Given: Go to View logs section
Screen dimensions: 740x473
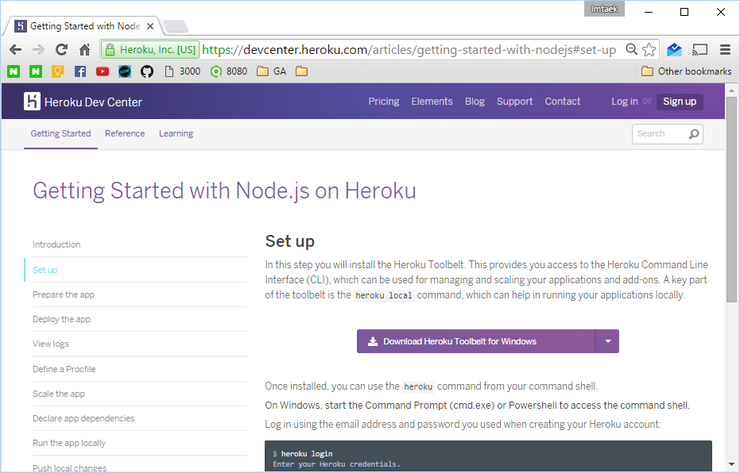Looking at the screenshot, I should click(x=50, y=344).
